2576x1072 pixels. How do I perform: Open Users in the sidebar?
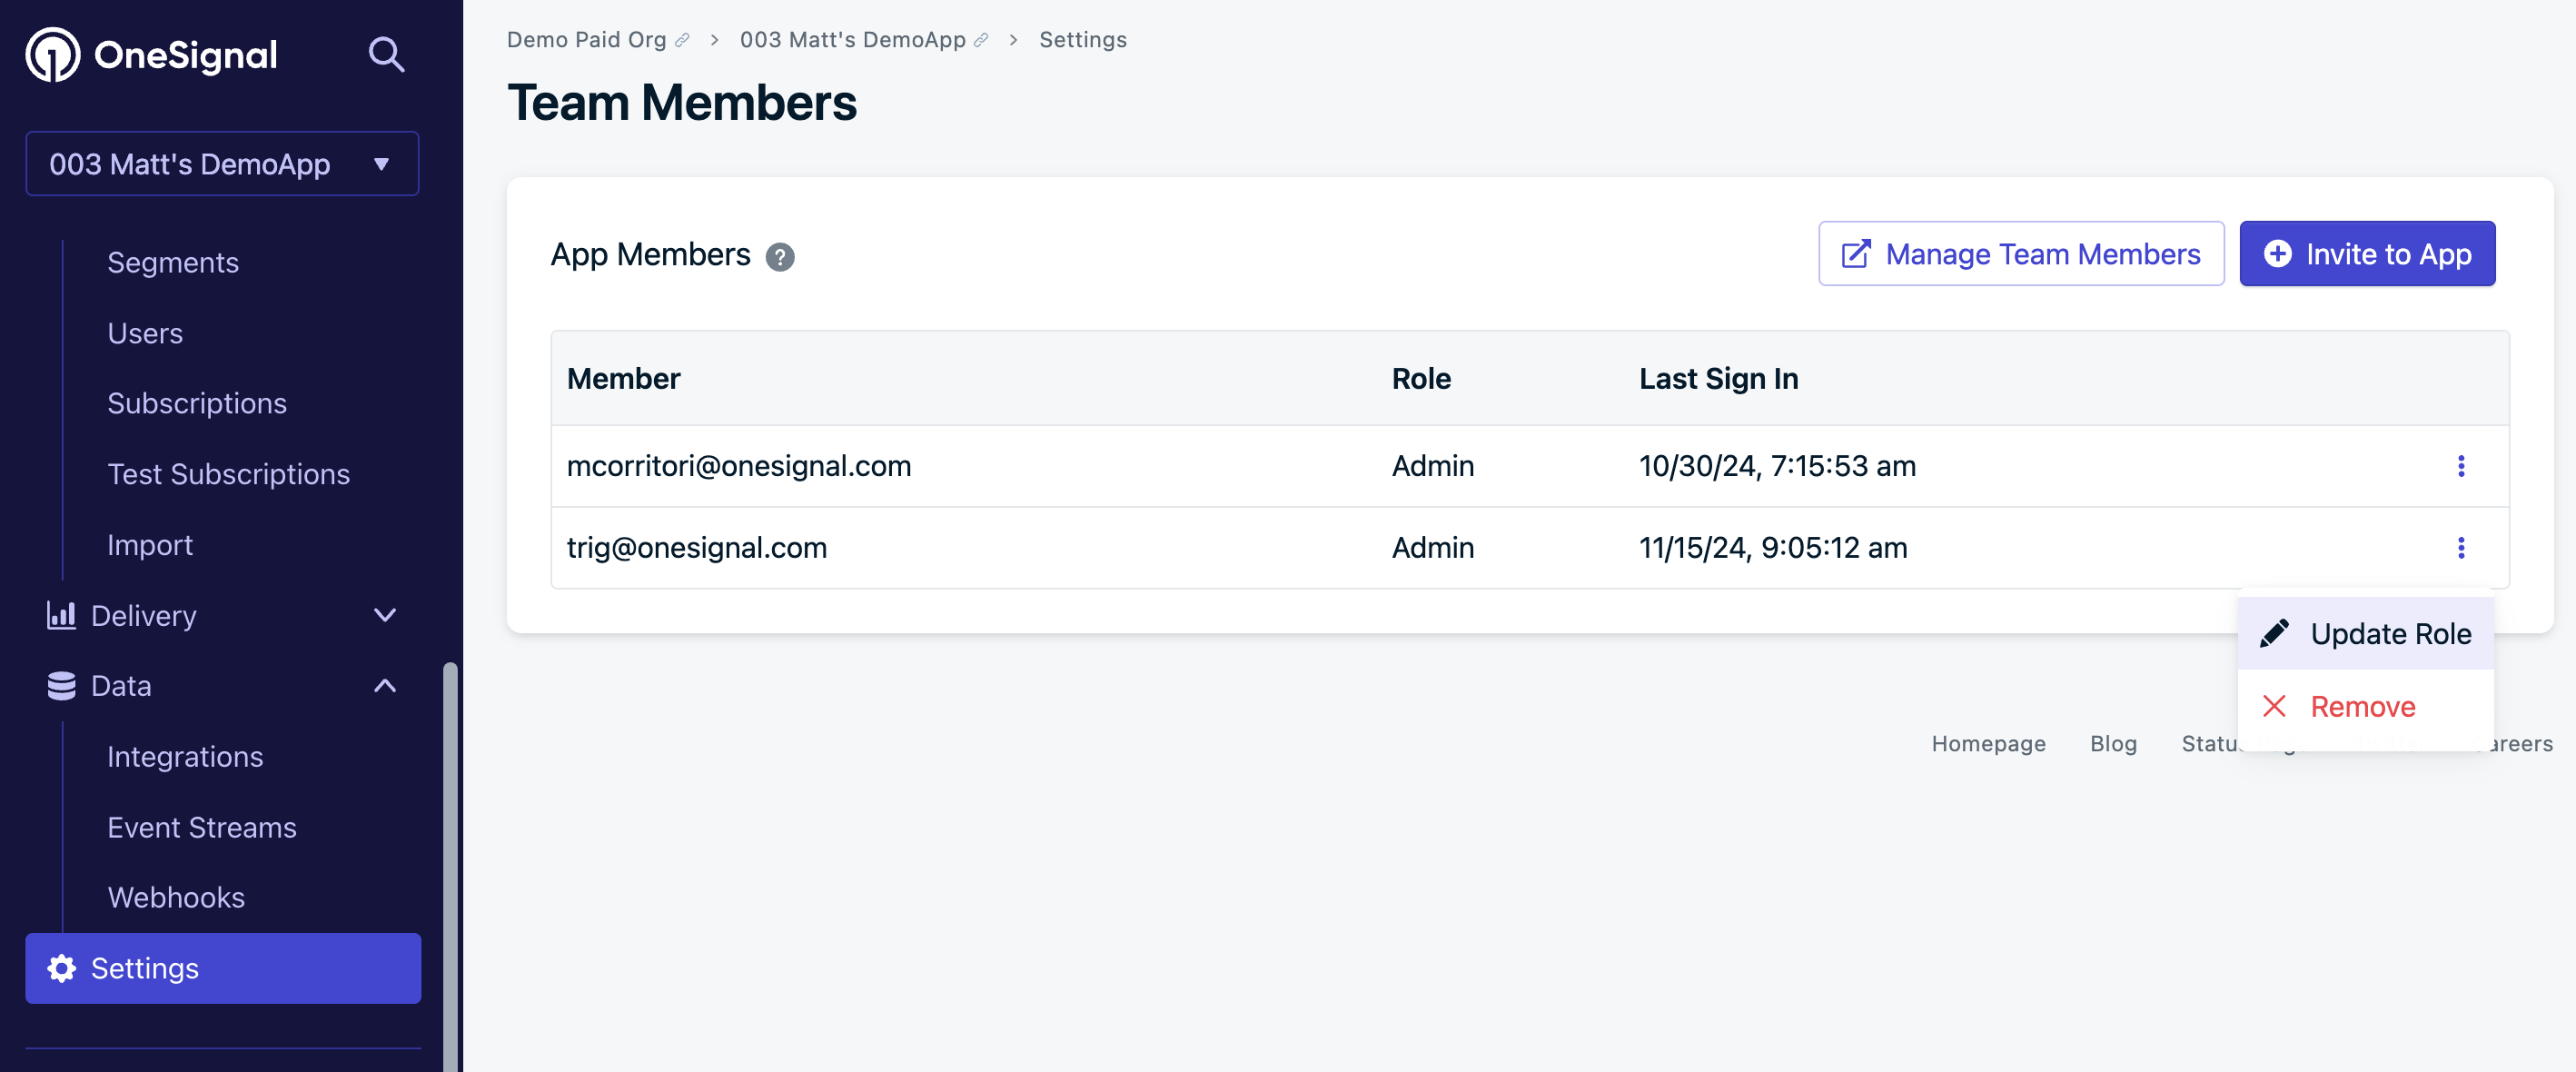[145, 333]
